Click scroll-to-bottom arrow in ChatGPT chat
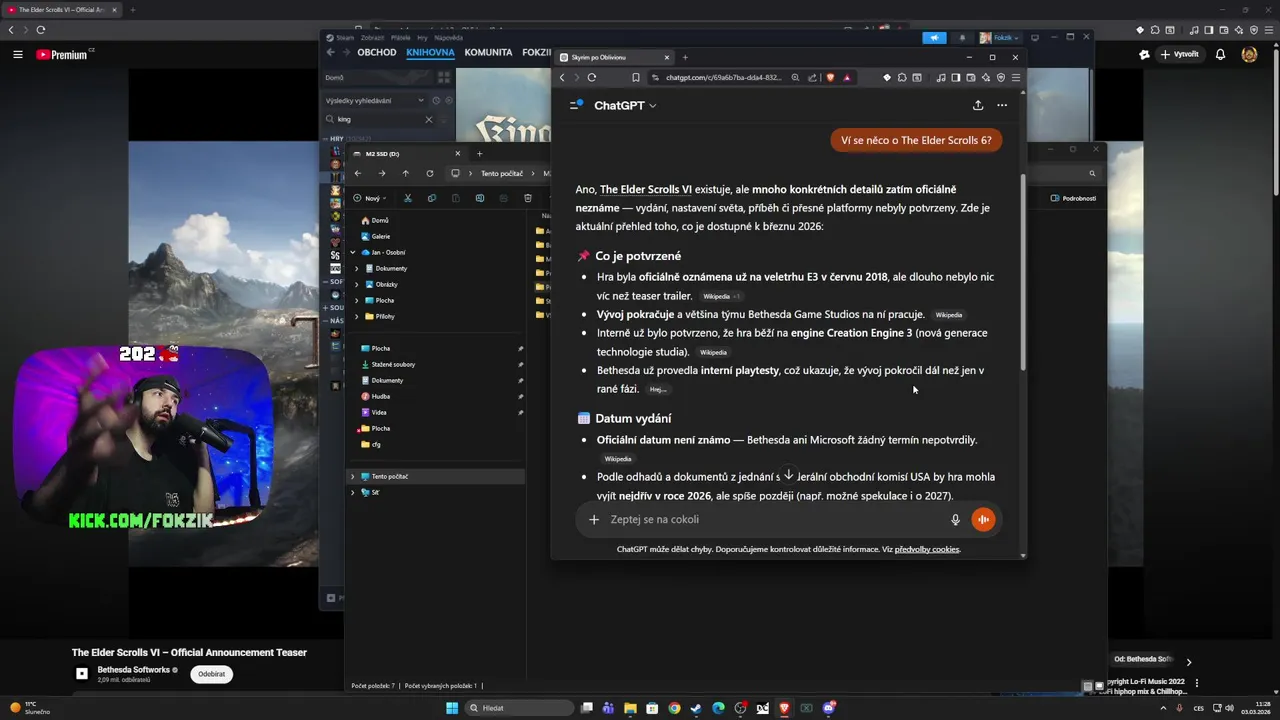This screenshot has height=720, width=1280. [x=789, y=475]
